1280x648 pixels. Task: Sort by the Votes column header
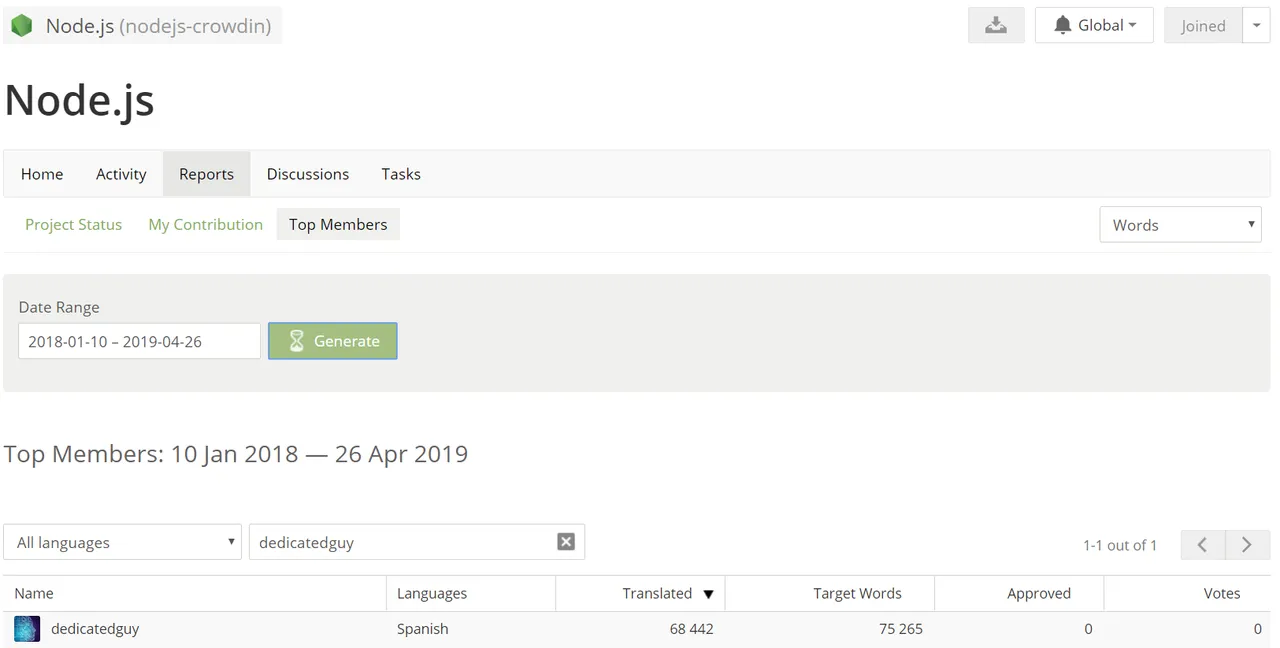point(1187,593)
